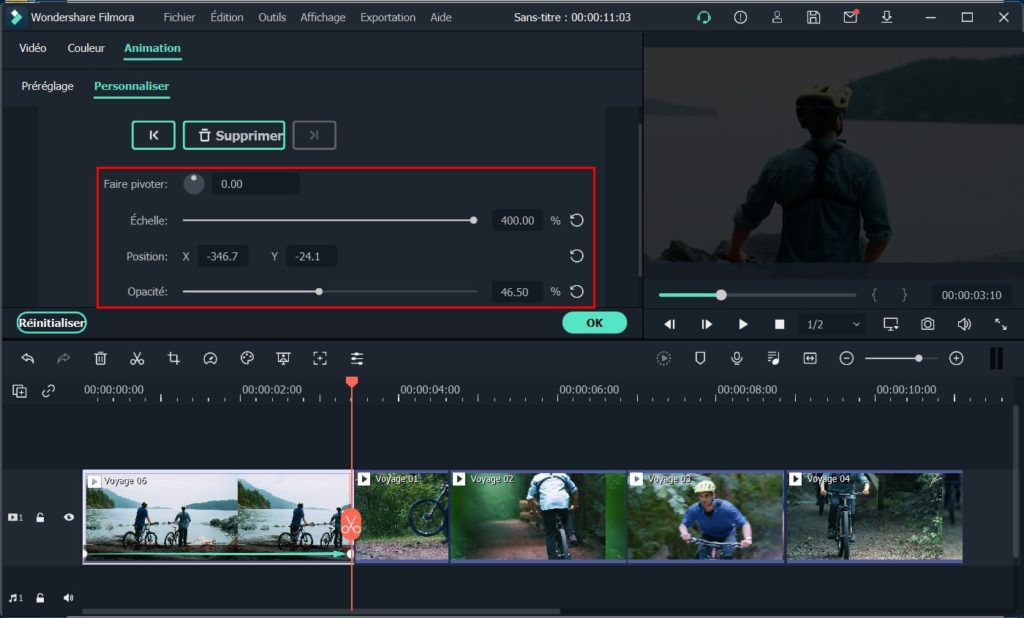
Task: Take a snapshot with the camera icon
Action: coord(927,324)
